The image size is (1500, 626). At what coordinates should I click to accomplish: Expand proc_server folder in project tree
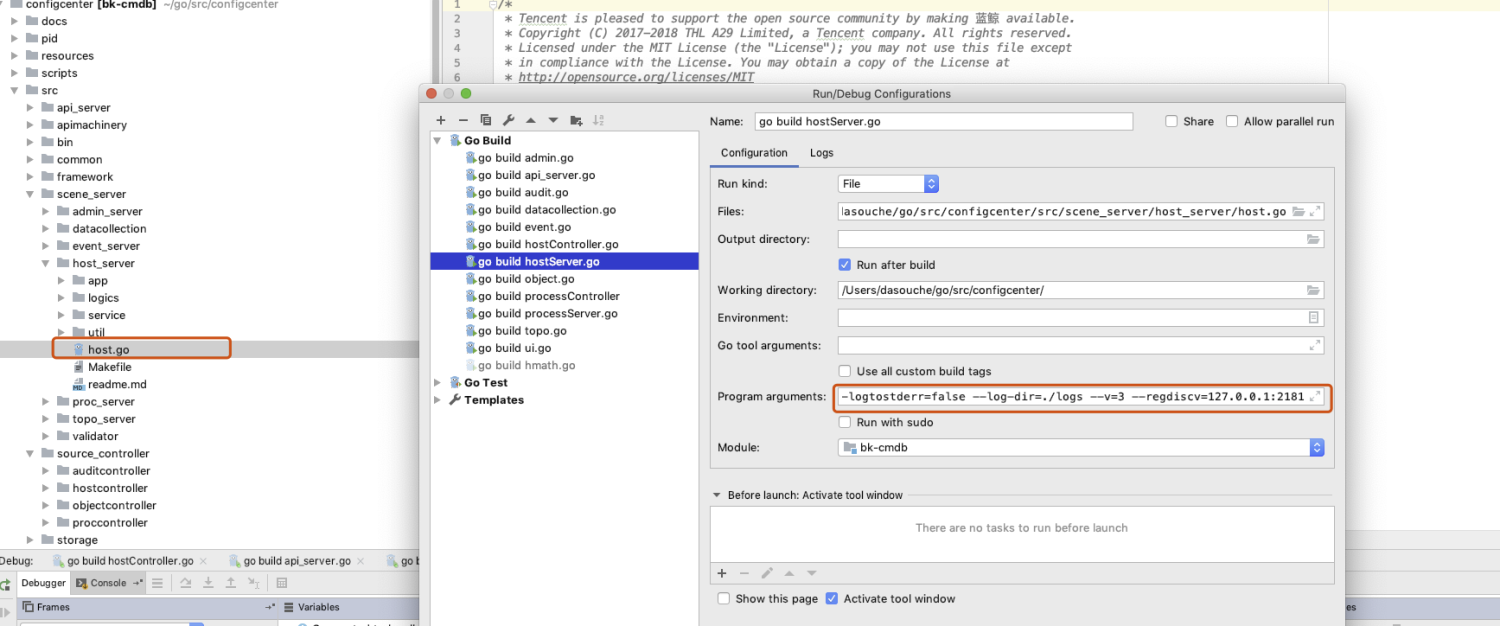coord(46,402)
